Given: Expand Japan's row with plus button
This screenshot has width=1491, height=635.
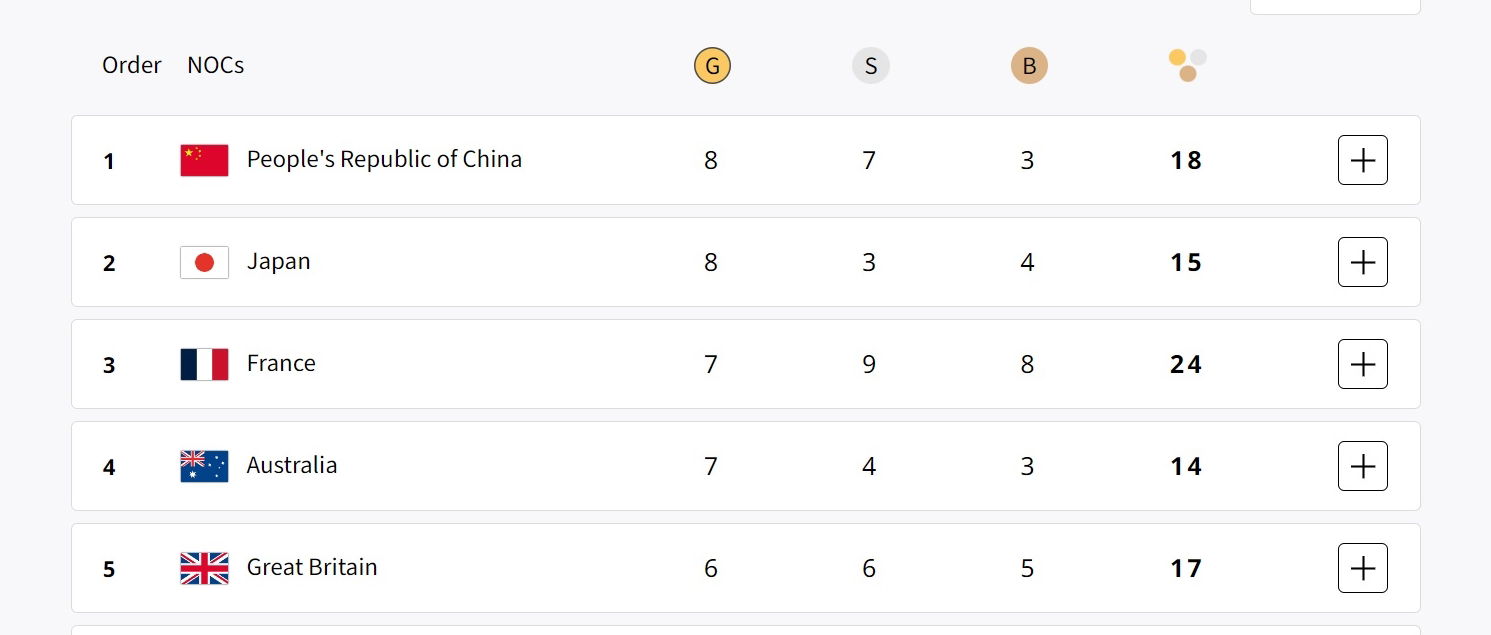Looking at the screenshot, I should pyautogui.click(x=1362, y=262).
